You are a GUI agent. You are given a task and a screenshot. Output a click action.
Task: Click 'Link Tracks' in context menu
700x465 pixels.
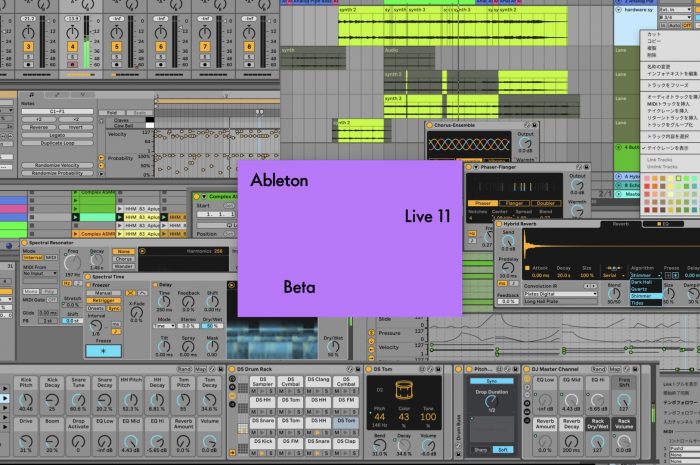tap(659, 160)
